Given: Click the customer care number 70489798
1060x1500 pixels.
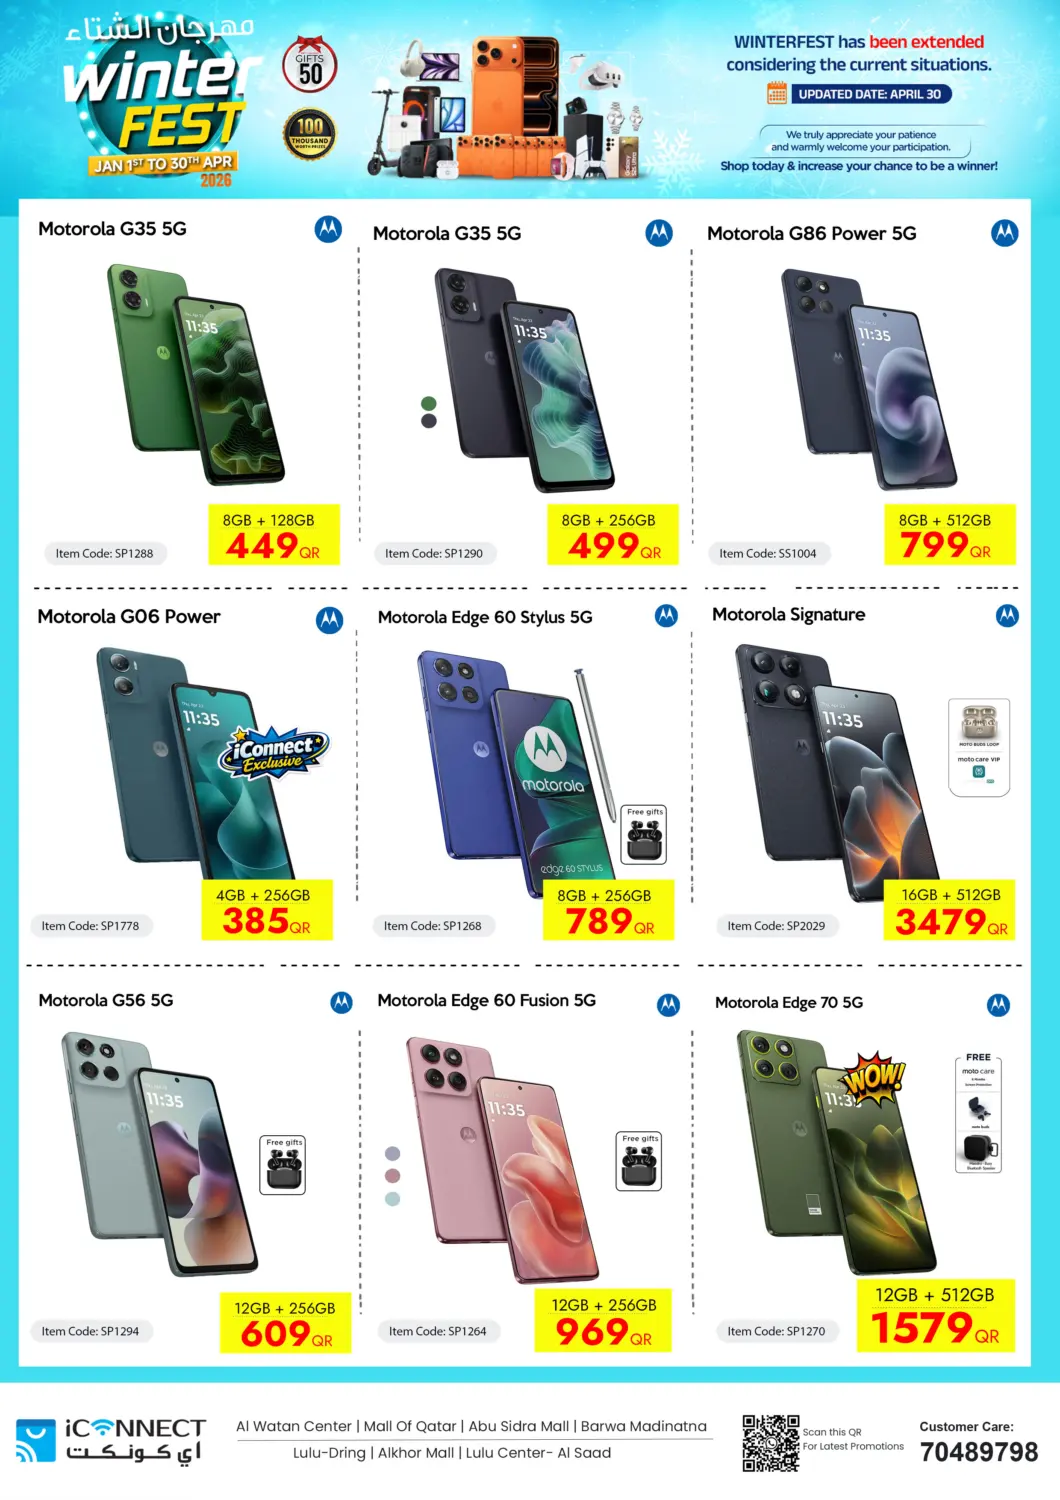Looking at the screenshot, I should pos(979,1452).
